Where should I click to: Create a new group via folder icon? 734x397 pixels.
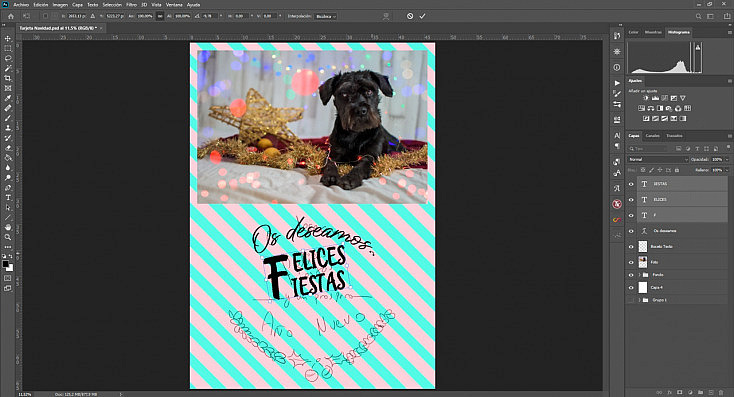701,392
